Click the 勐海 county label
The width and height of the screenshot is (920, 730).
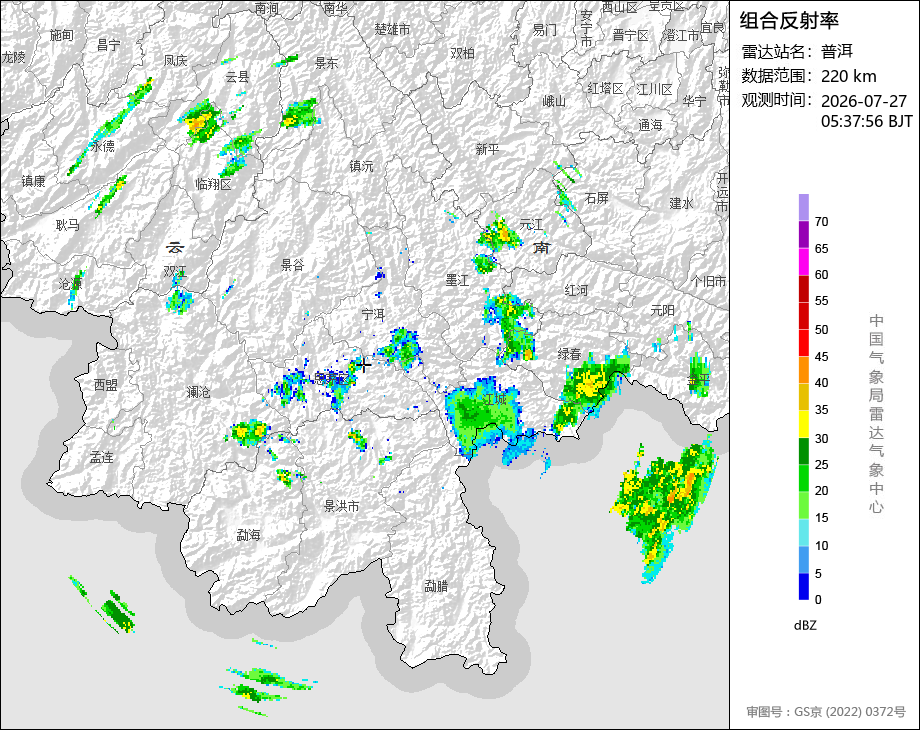[248, 535]
